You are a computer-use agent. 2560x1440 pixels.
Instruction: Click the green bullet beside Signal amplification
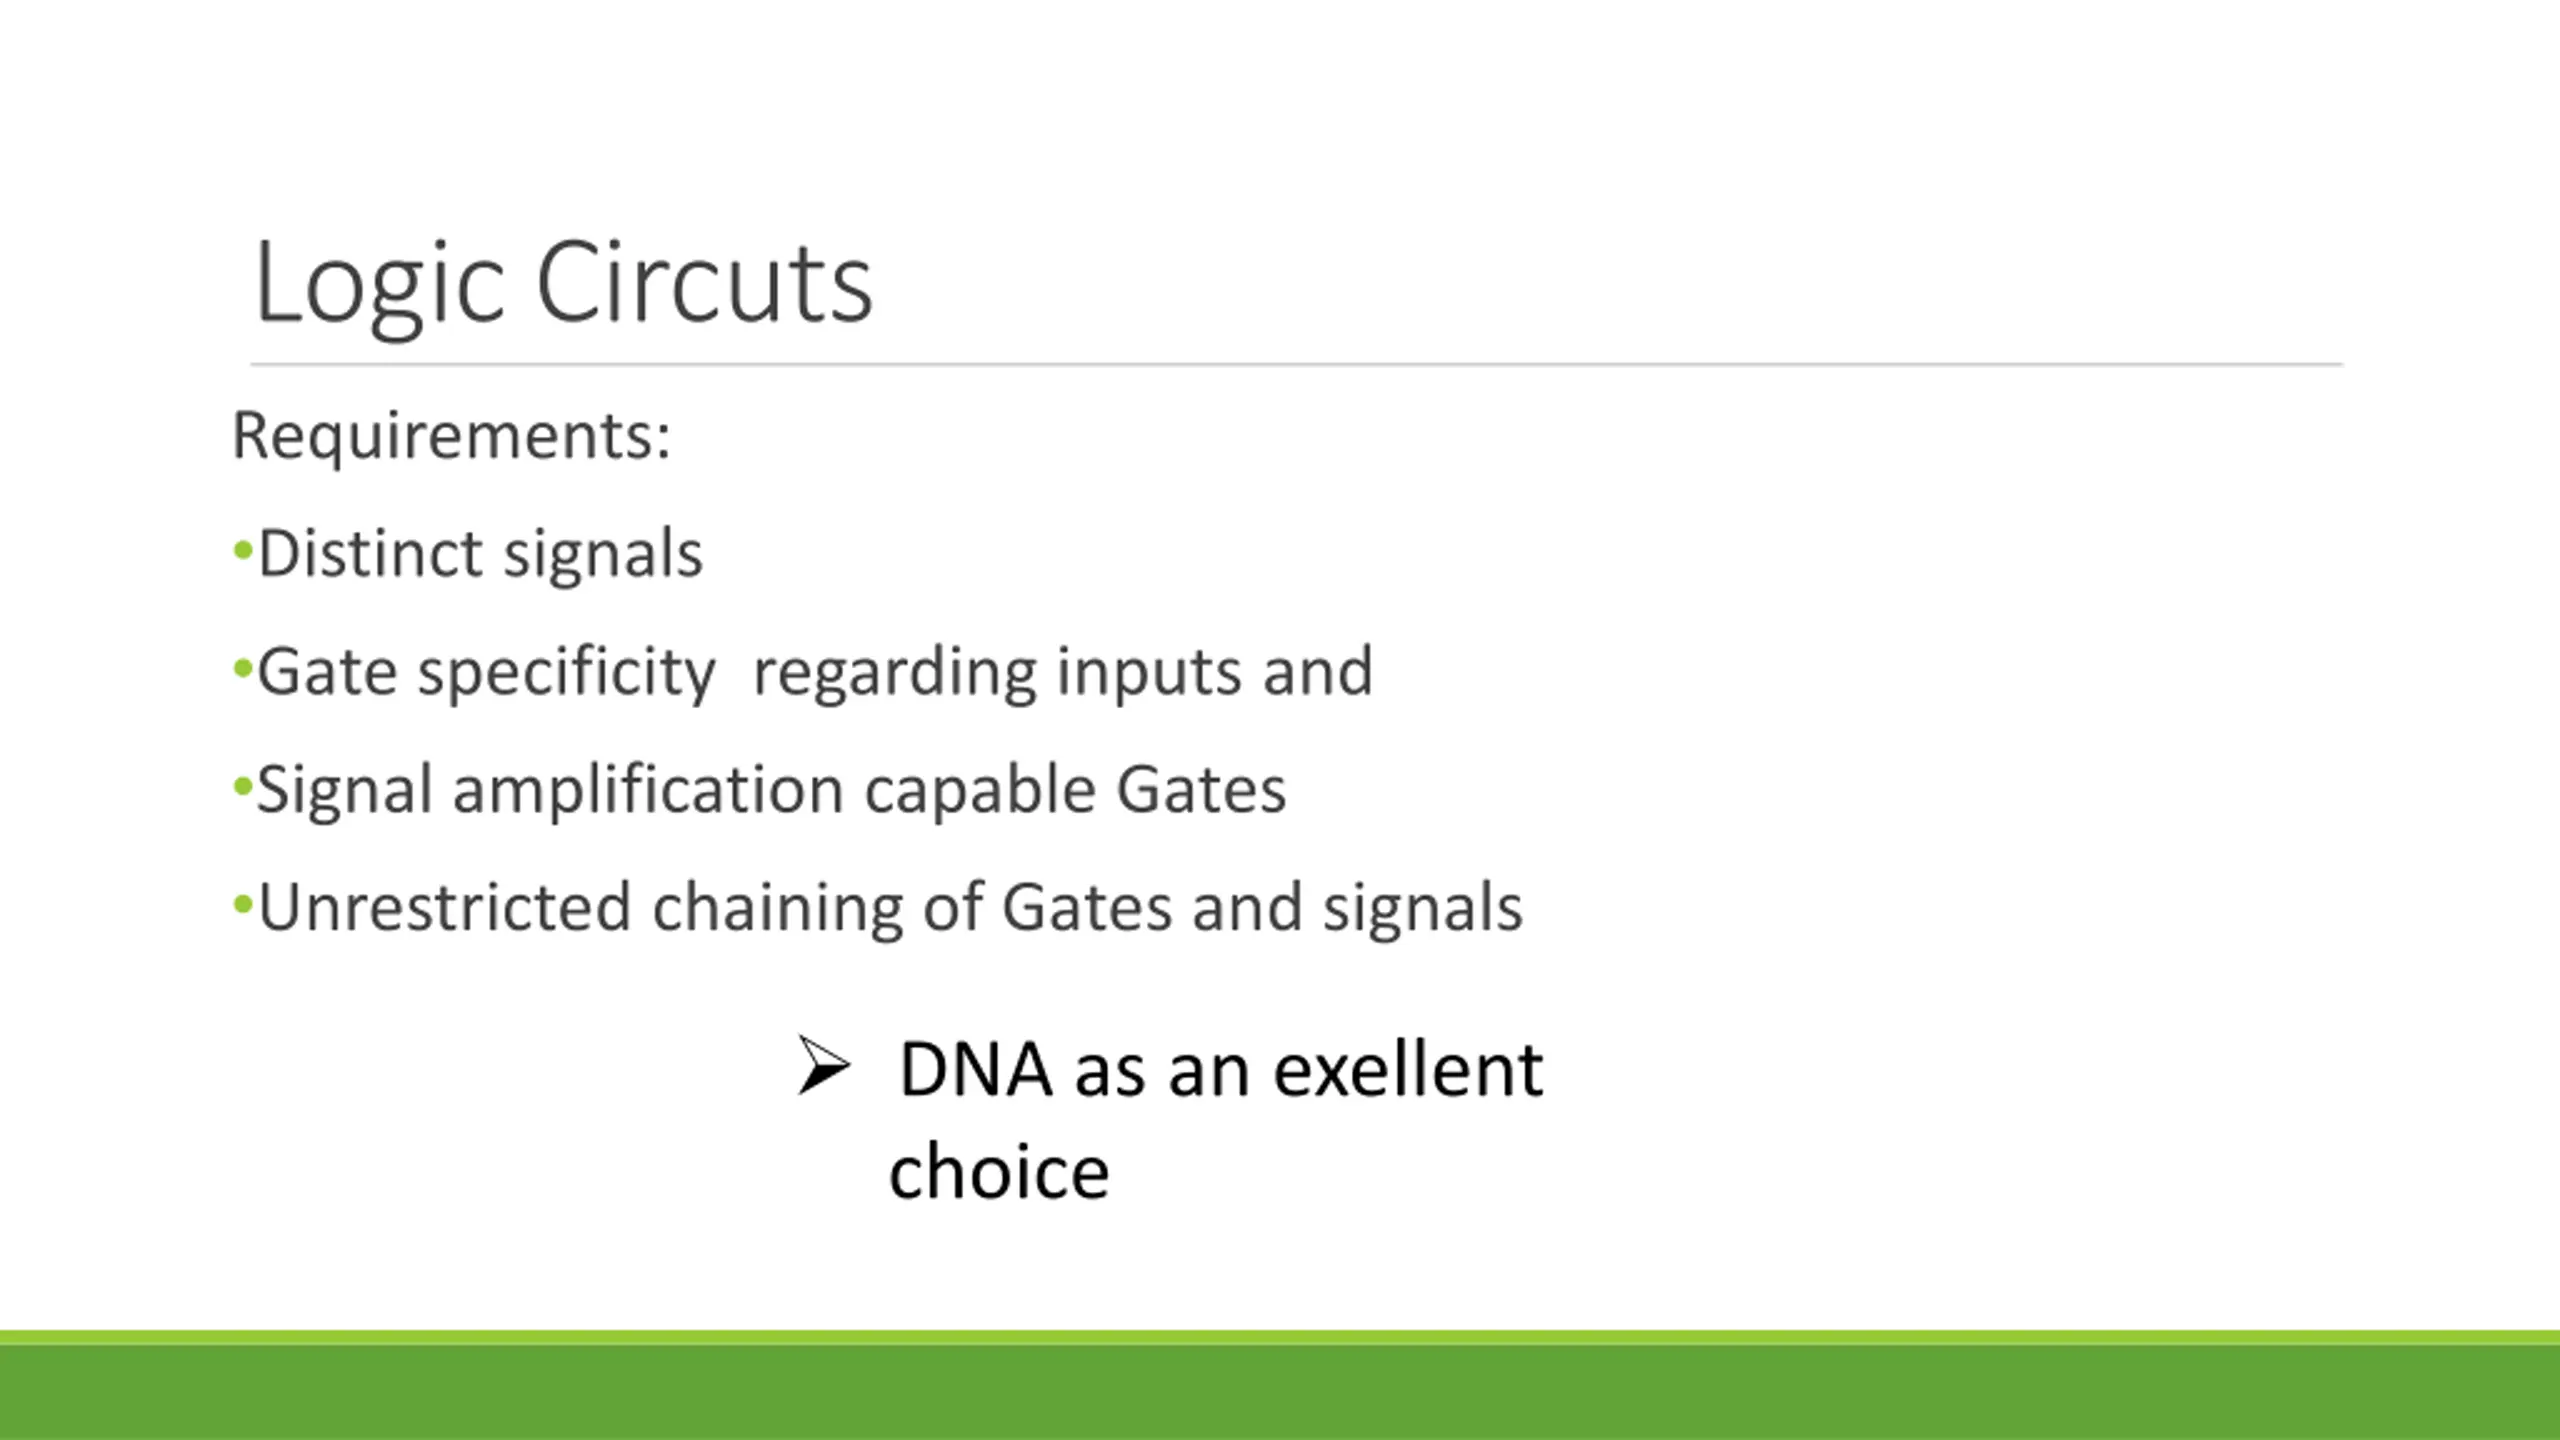point(242,787)
